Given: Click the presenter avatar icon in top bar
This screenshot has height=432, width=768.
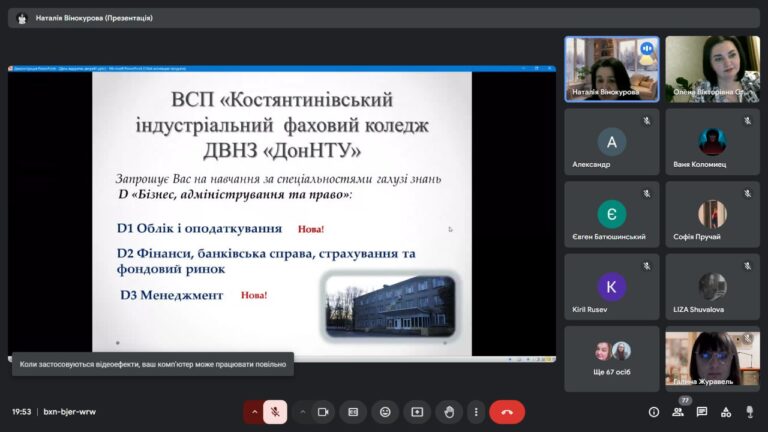Looking at the screenshot, I should (x=22, y=19).
